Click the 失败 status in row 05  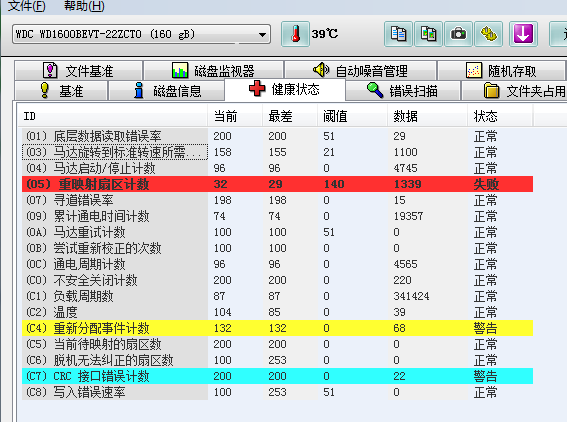486,184
